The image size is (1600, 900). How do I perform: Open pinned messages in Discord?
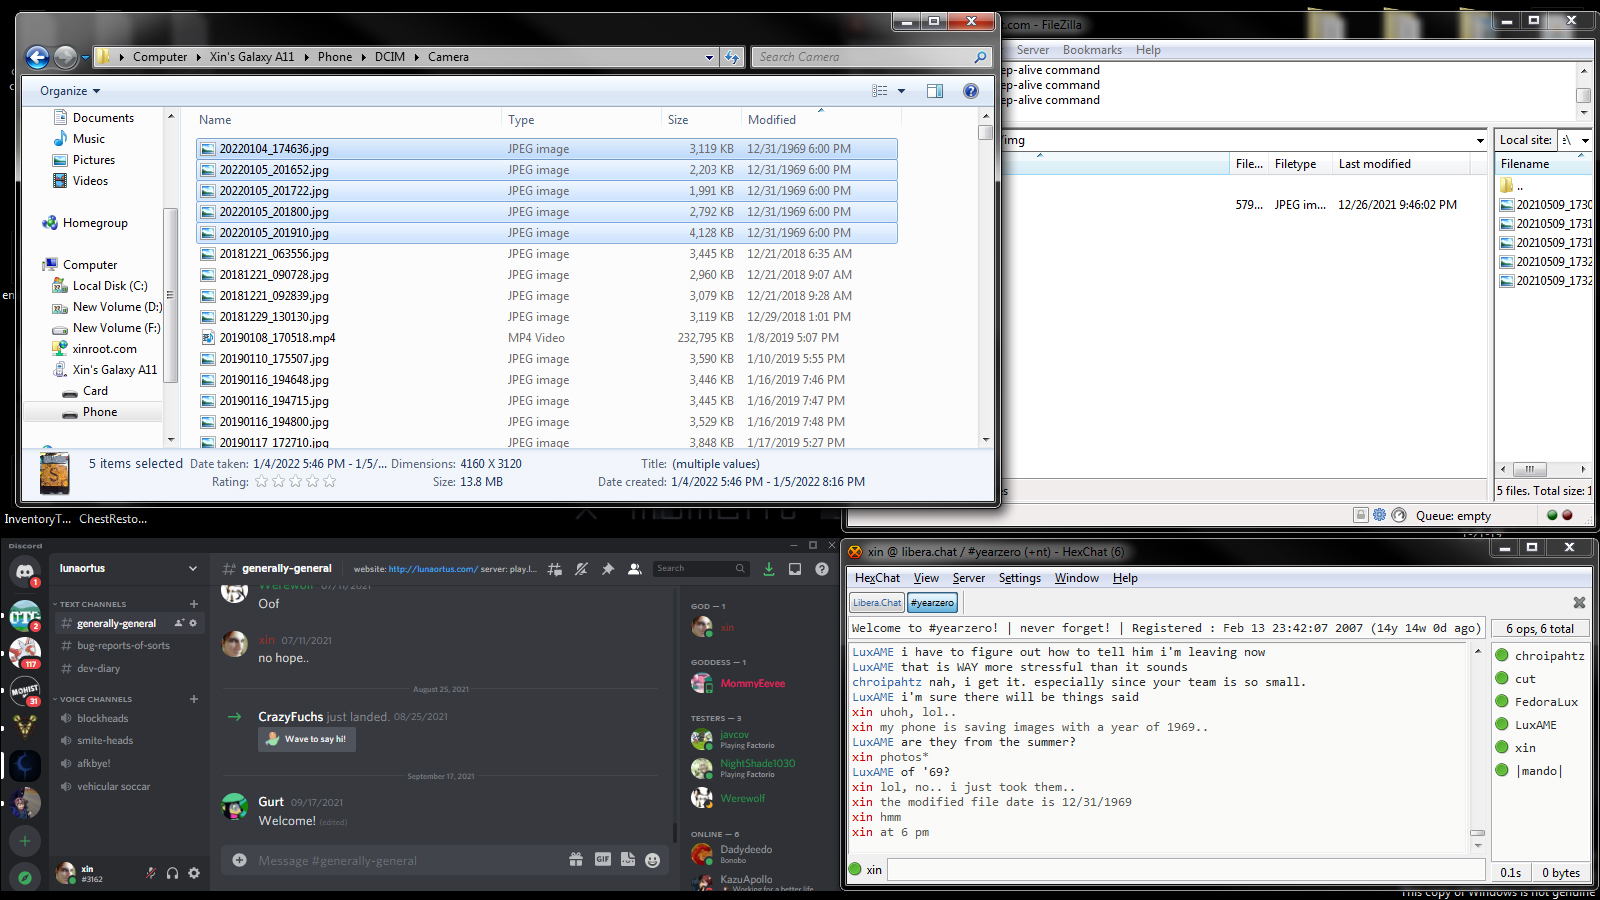pyautogui.click(x=608, y=569)
